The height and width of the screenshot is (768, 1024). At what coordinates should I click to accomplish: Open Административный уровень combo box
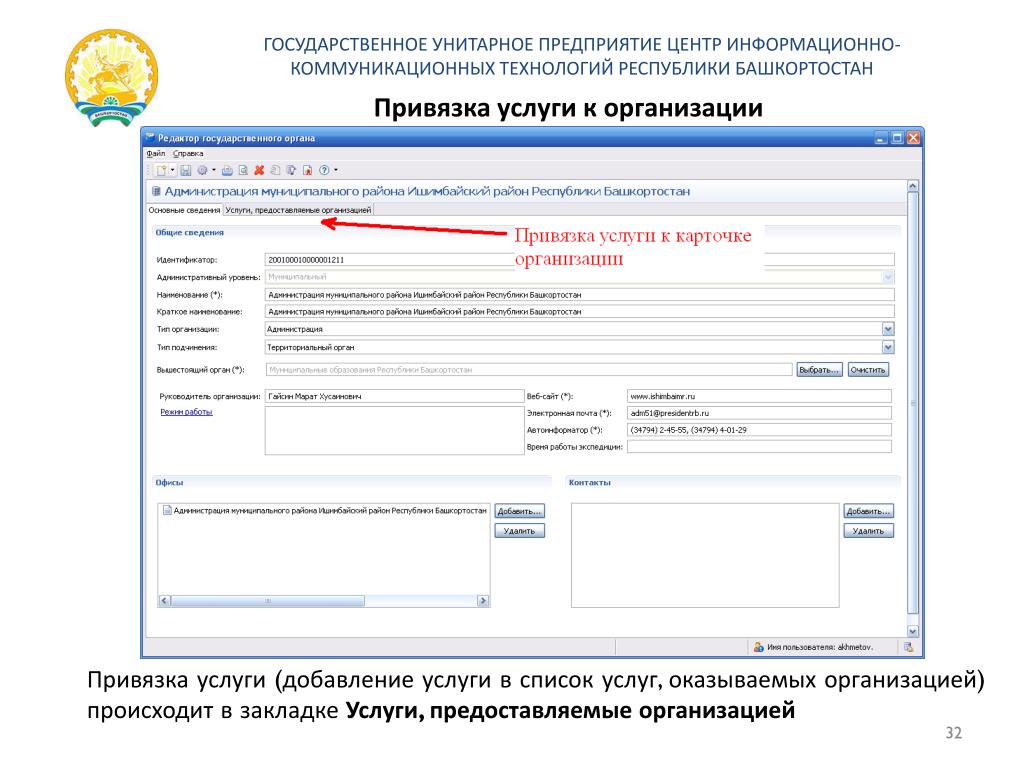pos(579,277)
